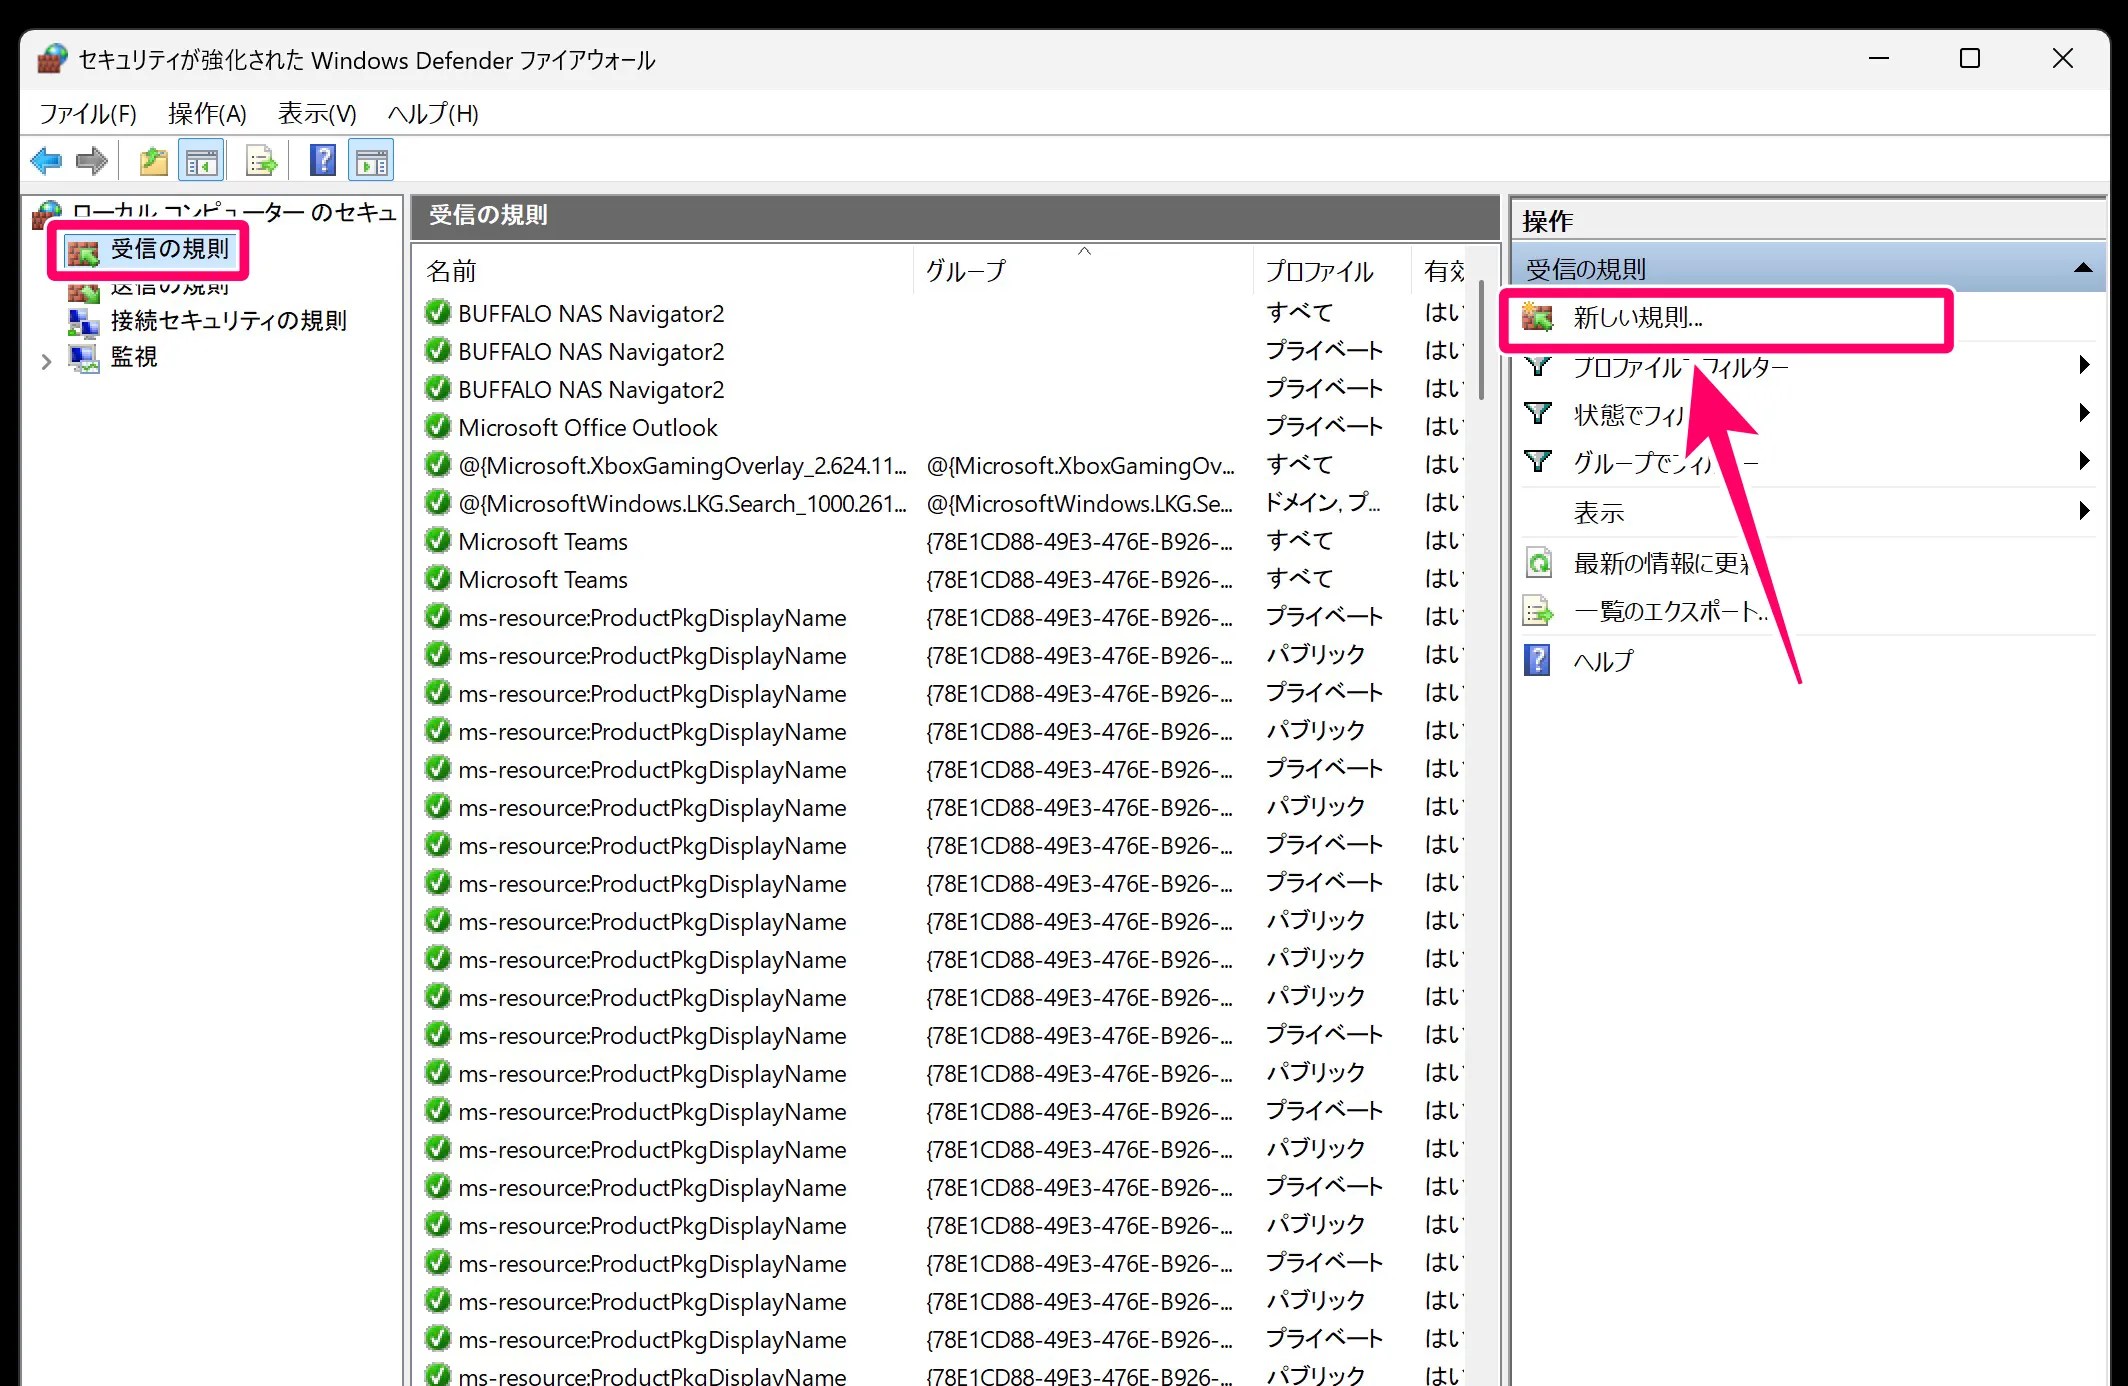Sort list by グループ column header
Image resolution: width=2128 pixels, height=1386 pixels.
[965, 271]
